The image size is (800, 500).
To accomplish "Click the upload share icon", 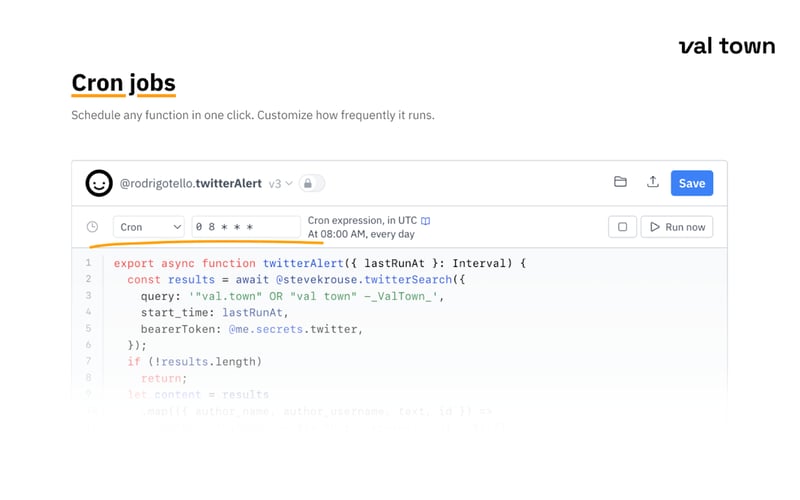I will click(653, 182).
